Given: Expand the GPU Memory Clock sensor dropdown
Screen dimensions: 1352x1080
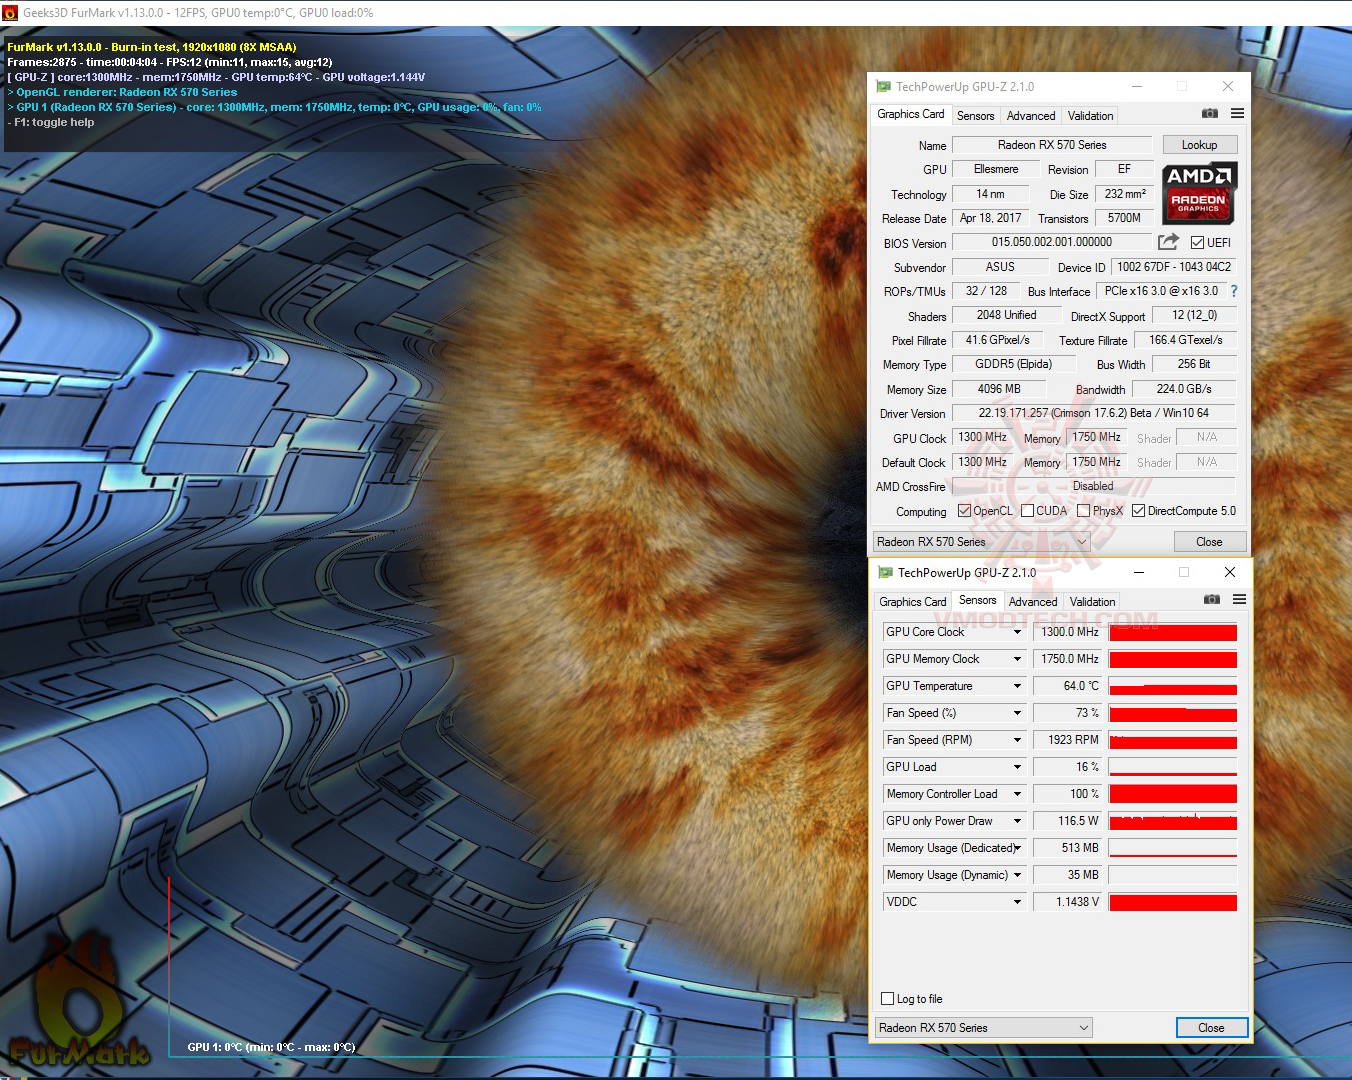Looking at the screenshot, I should [x=1017, y=659].
